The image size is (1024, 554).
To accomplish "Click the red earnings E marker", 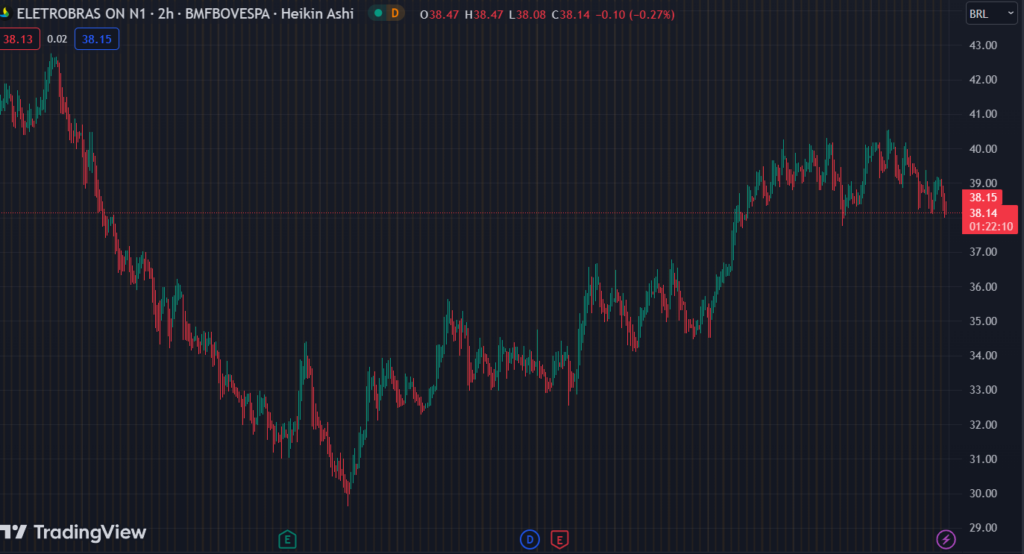I will click(560, 540).
